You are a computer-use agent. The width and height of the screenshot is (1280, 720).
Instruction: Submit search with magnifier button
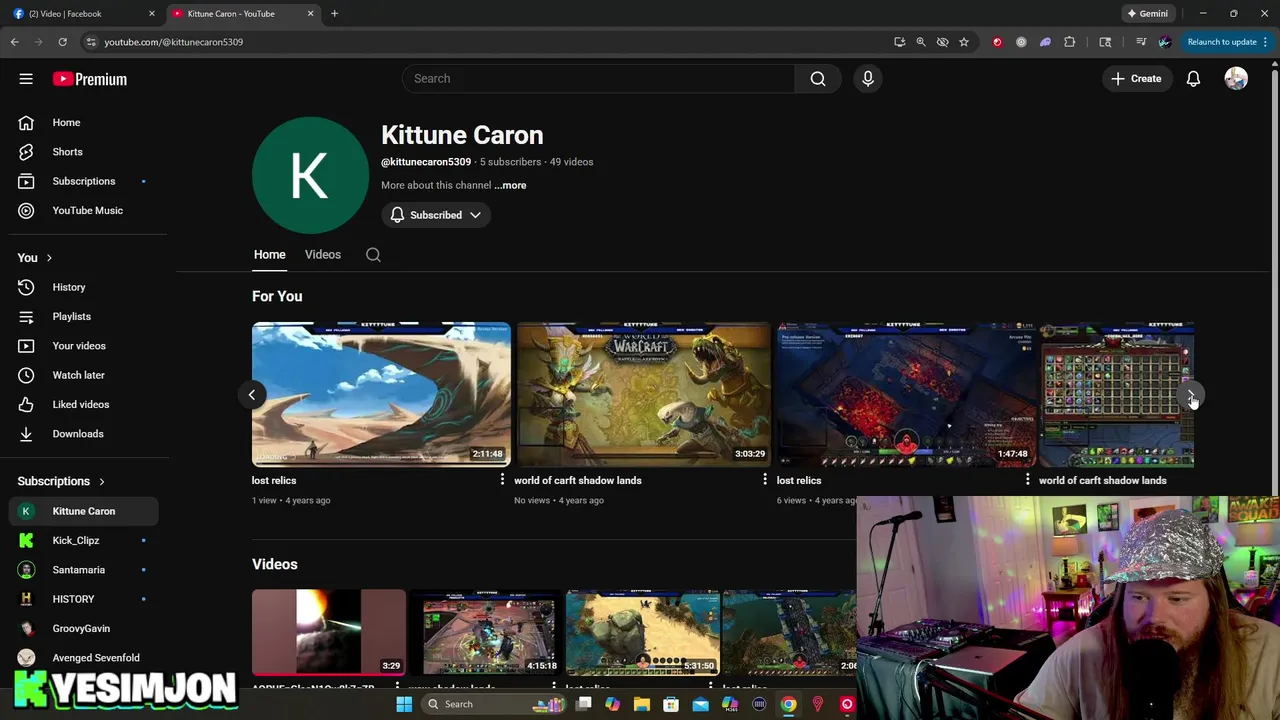[818, 78]
